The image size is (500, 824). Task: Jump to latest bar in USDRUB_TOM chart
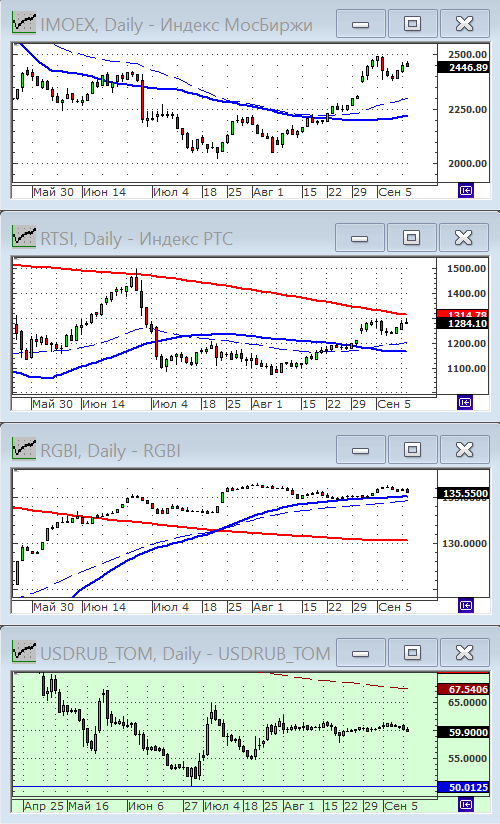466,805
